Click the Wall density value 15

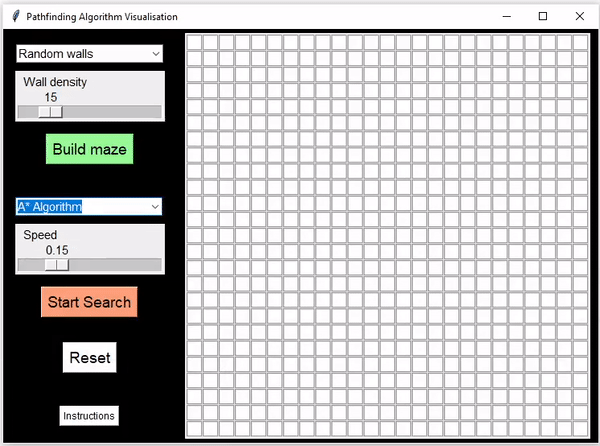coord(51,97)
